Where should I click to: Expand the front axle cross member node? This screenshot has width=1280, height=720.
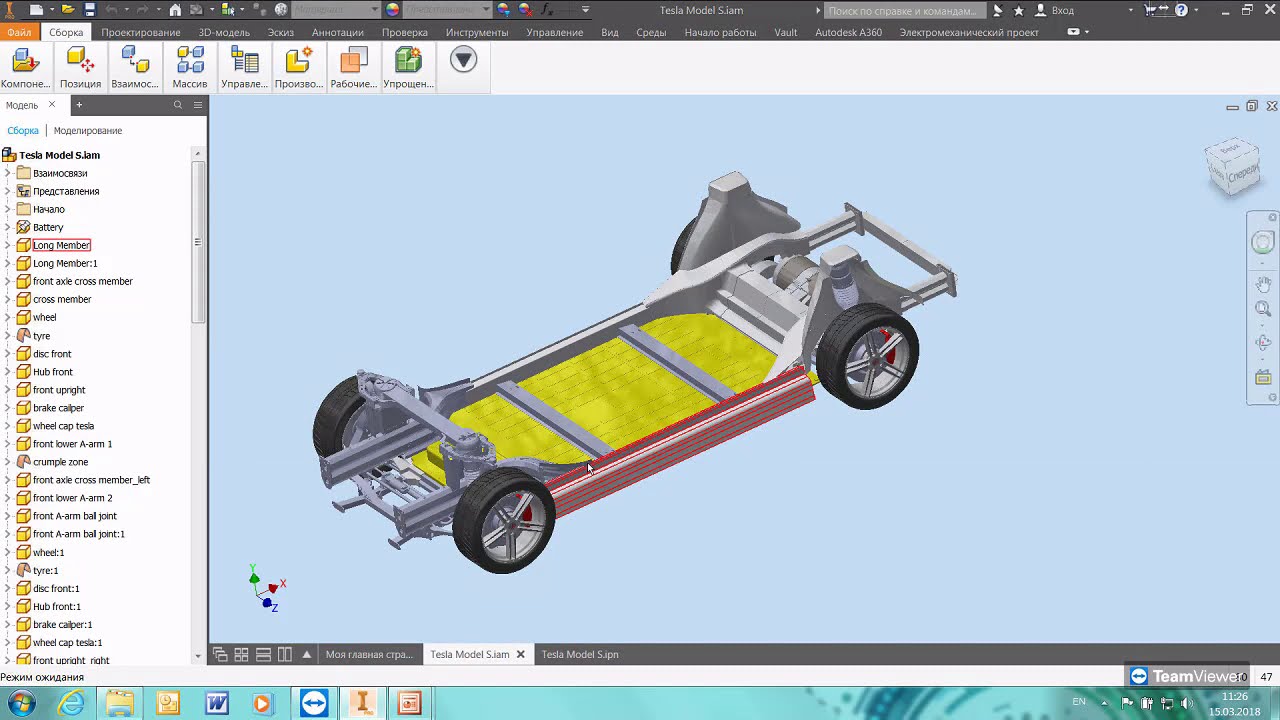[7, 281]
